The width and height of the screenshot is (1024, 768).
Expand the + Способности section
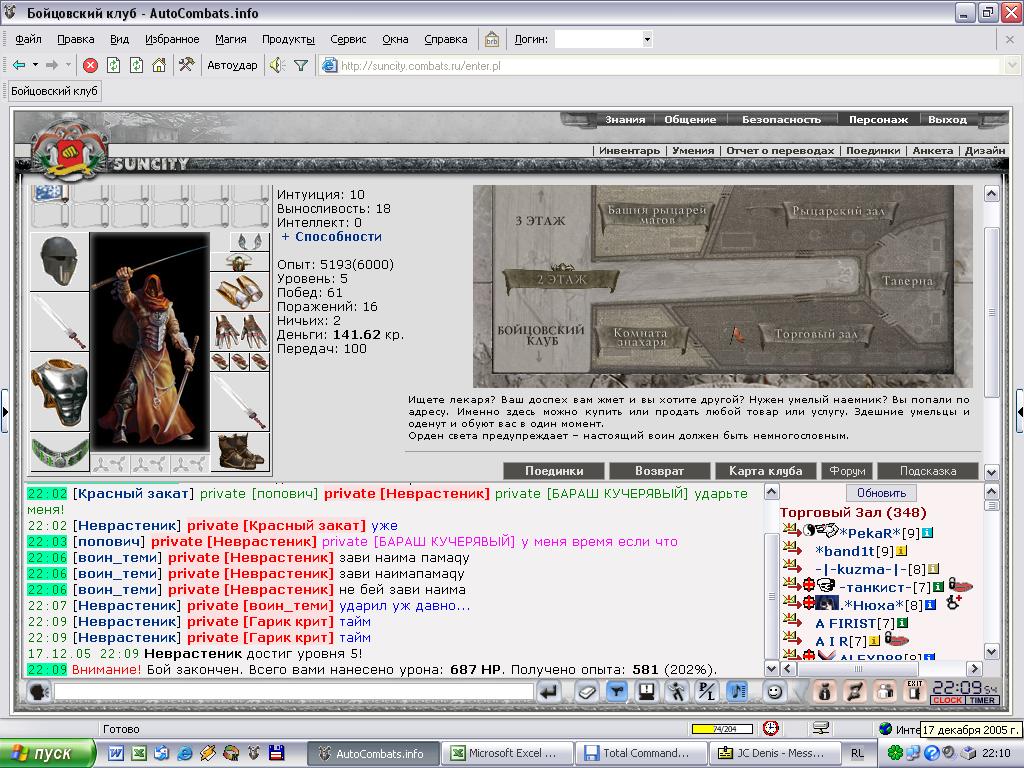tap(331, 236)
